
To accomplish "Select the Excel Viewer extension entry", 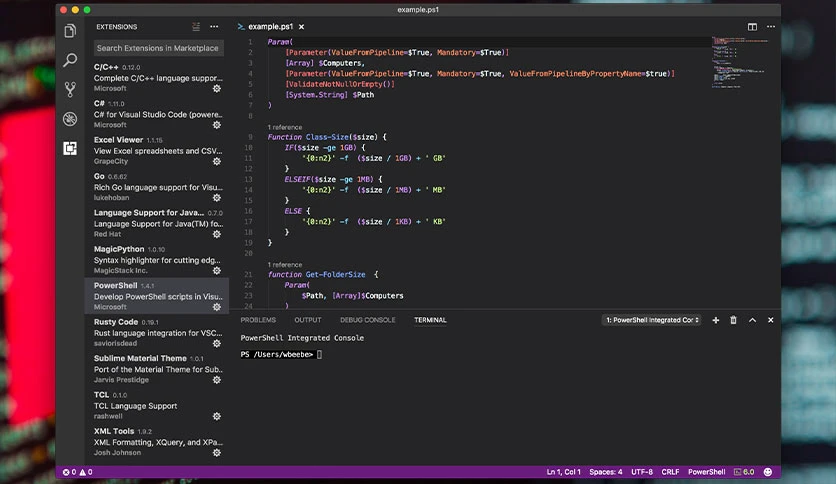I will click(x=157, y=150).
